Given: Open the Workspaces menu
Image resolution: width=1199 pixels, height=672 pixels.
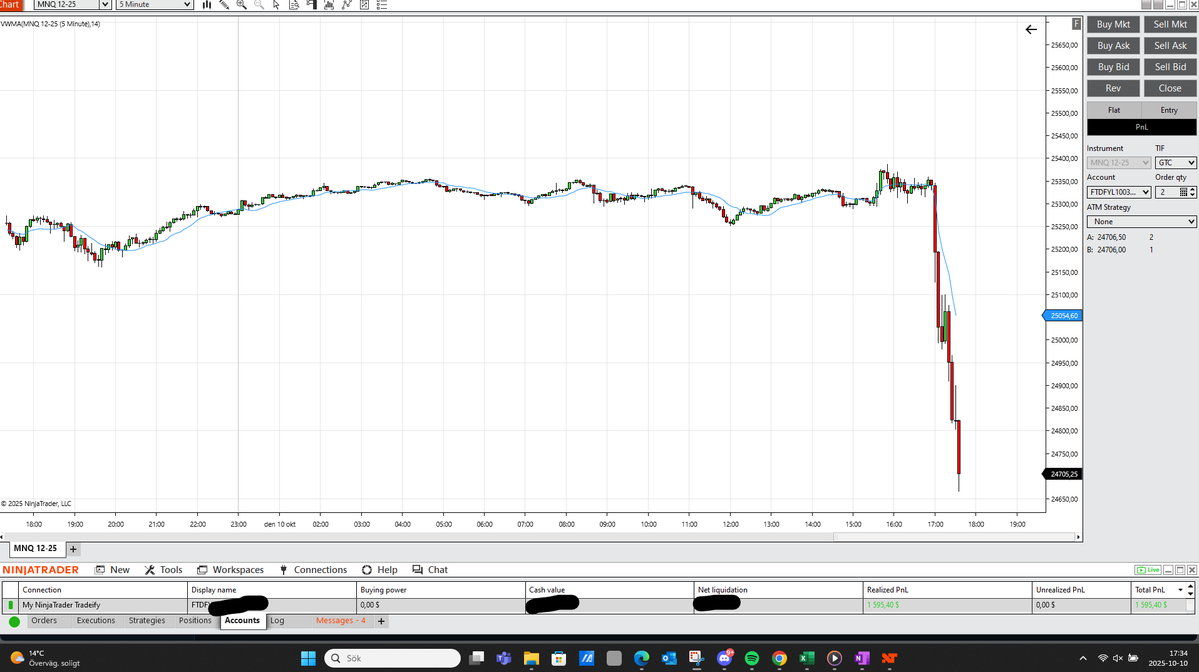Looking at the screenshot, I should coord(230,570).
